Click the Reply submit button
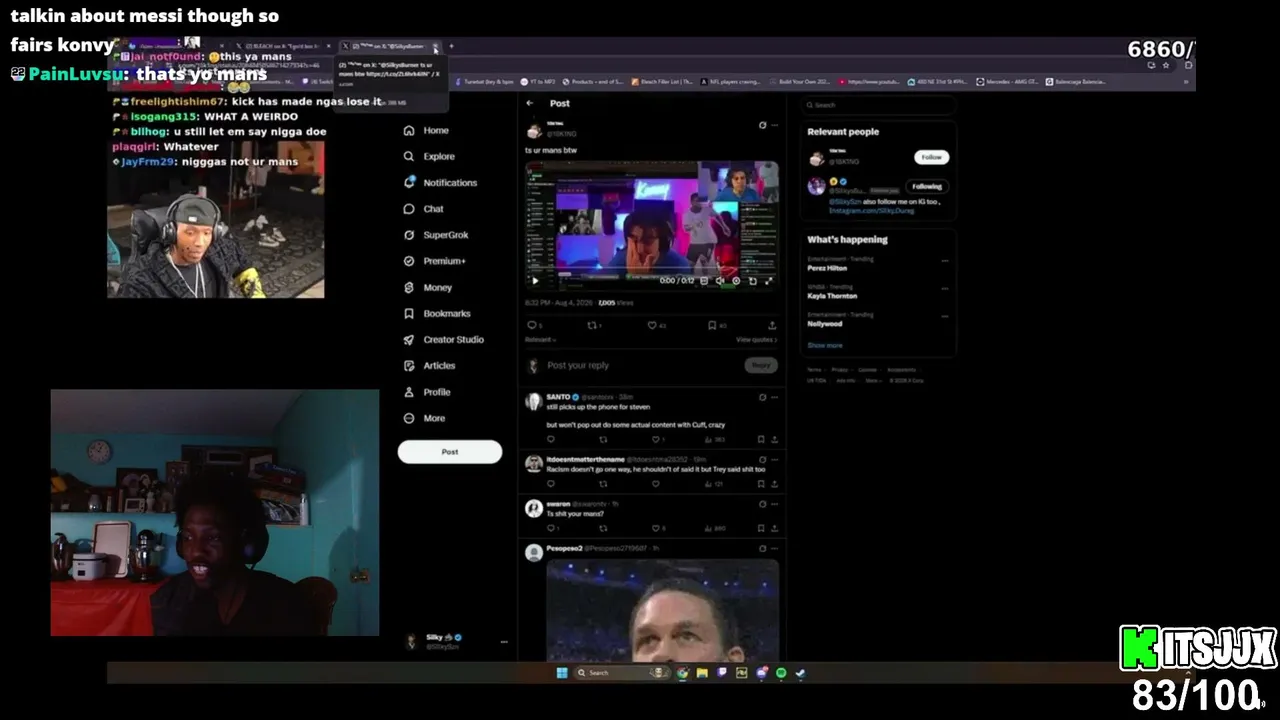Image resolution: width=1280 pixels, height=720 pixels. click(x=761, y=365)
